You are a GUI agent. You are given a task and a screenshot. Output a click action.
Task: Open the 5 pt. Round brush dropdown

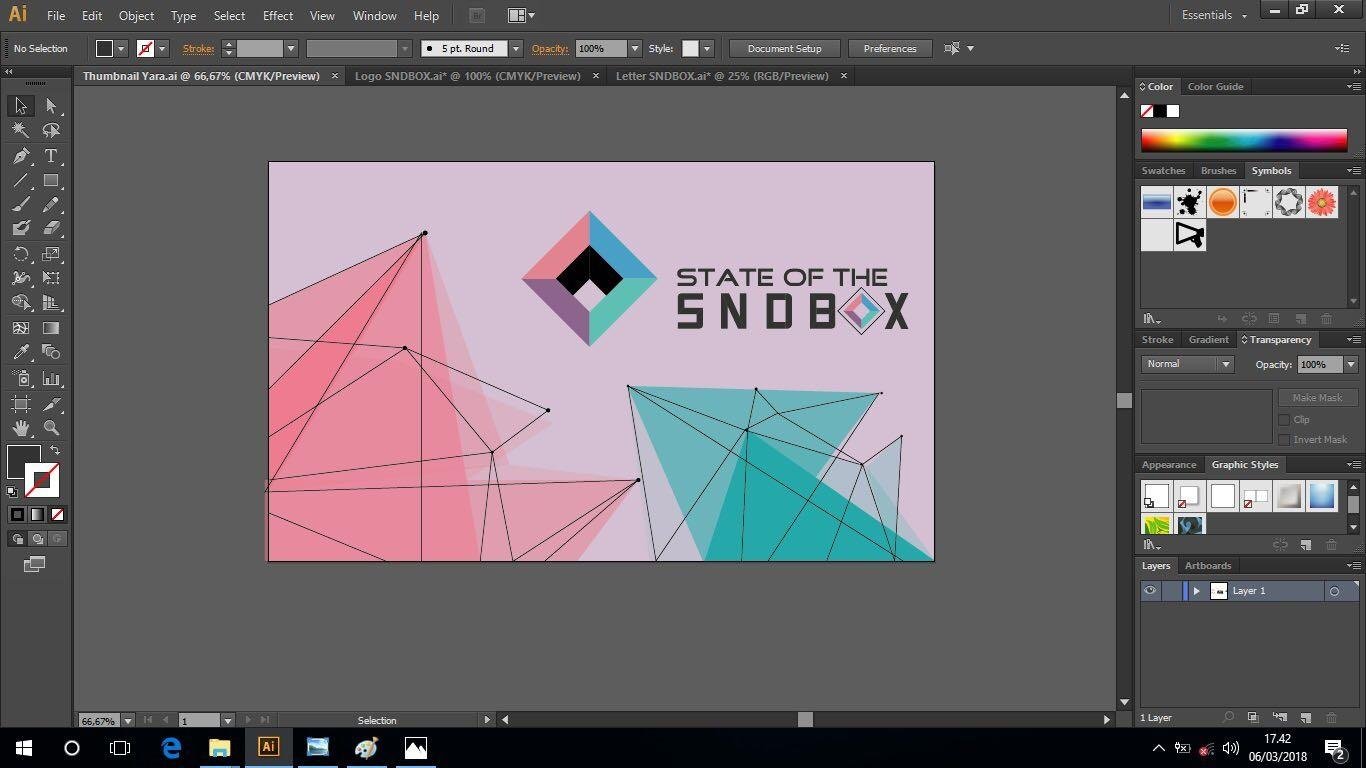[516, 48]
